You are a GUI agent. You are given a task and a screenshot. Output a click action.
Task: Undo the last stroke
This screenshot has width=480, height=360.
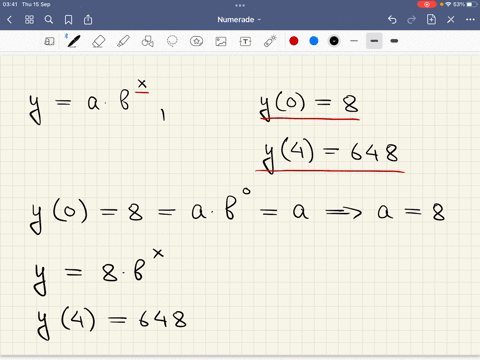tap(392, 20)
